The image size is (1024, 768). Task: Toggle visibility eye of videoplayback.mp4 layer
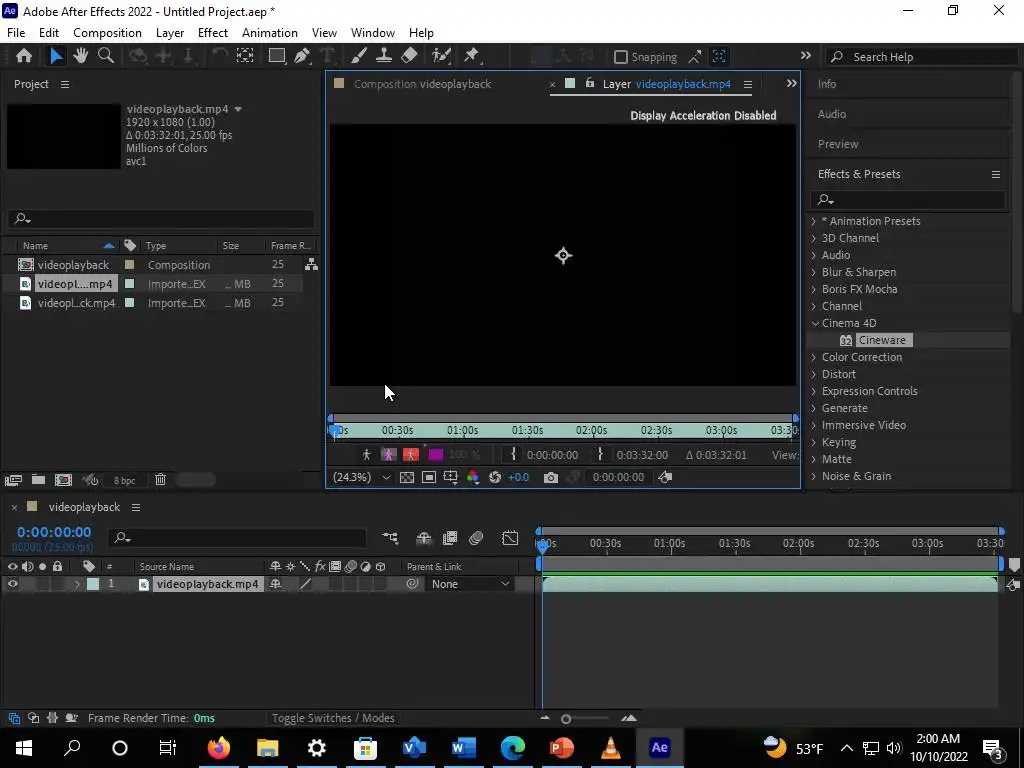pyautogui.click(x=12, y=584)
